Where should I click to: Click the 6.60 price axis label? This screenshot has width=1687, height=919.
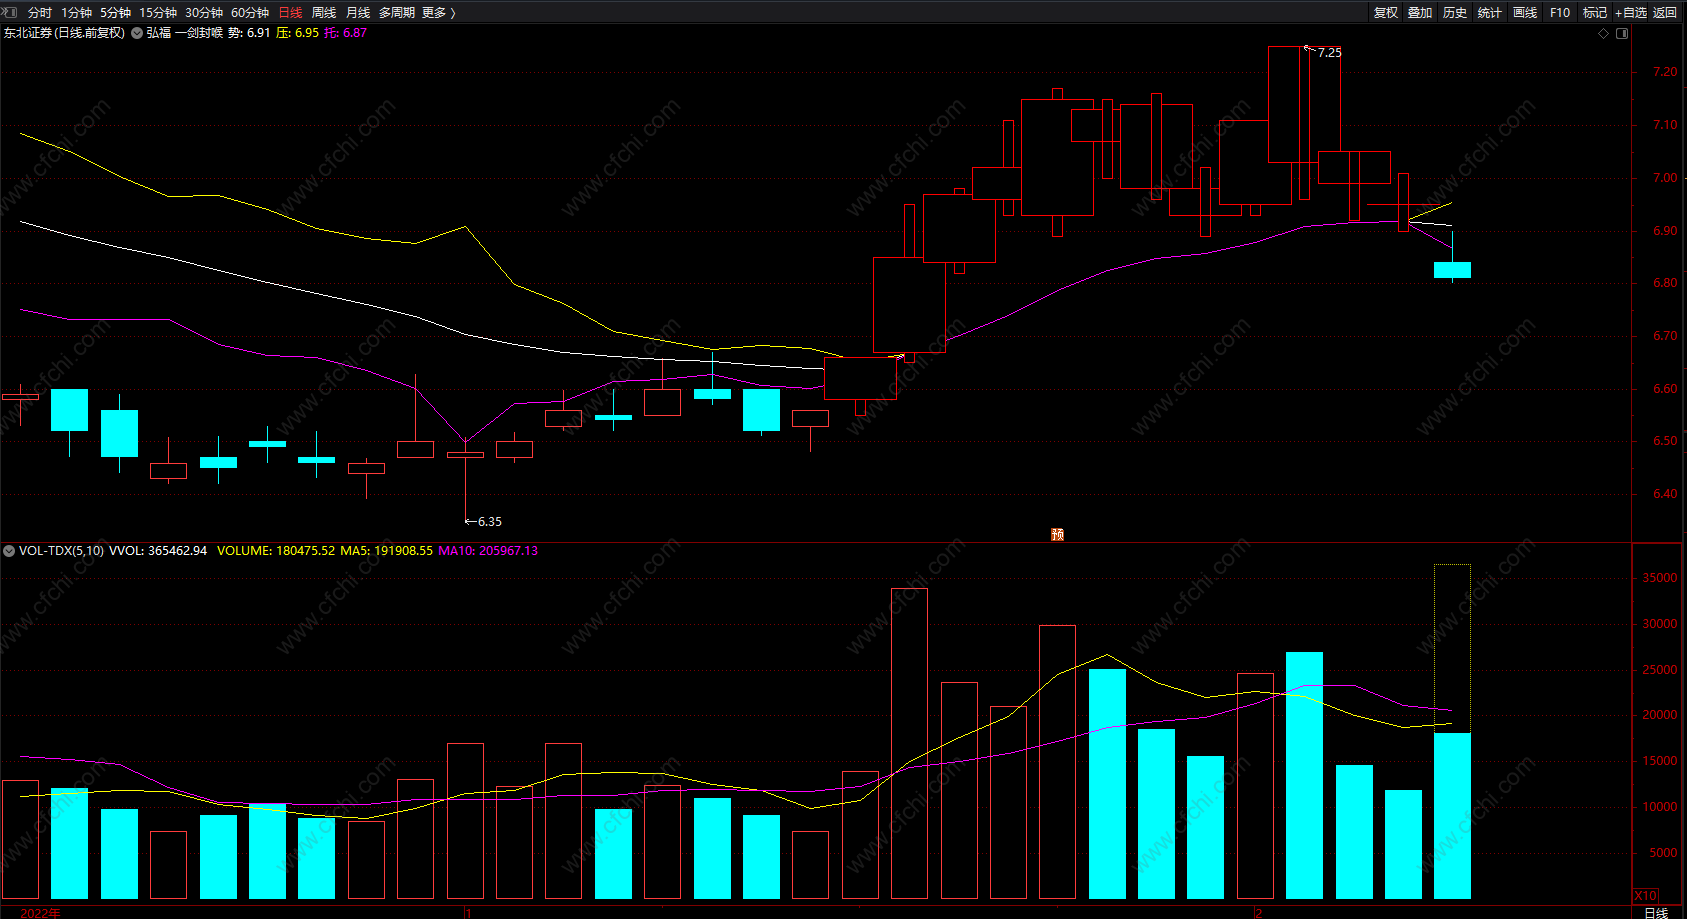(1665, 389)
